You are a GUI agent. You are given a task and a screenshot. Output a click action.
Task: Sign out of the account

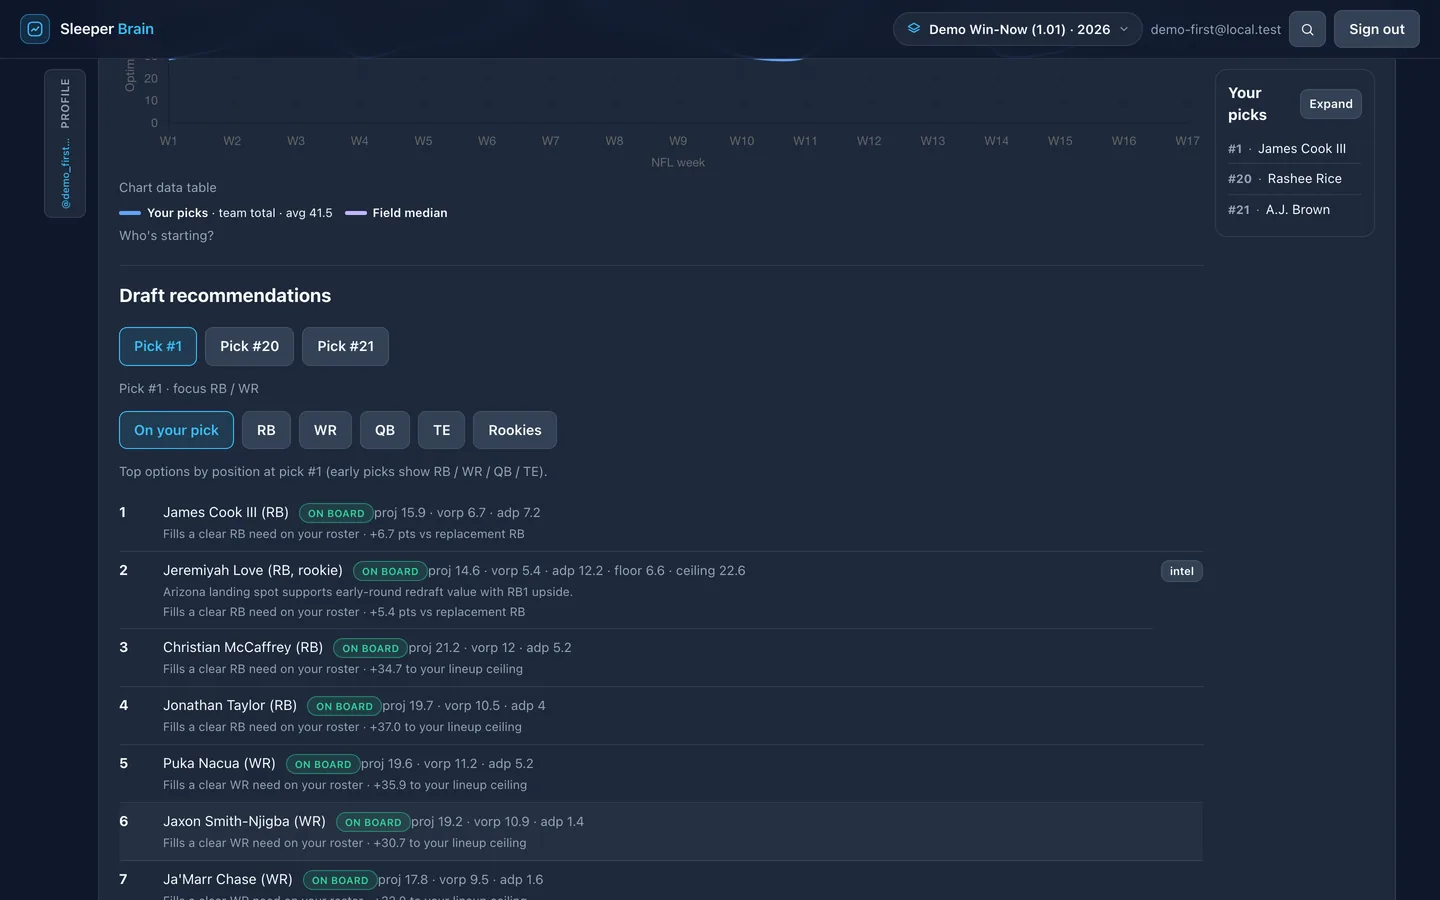pyautogui.click(x=1377, y=29)
